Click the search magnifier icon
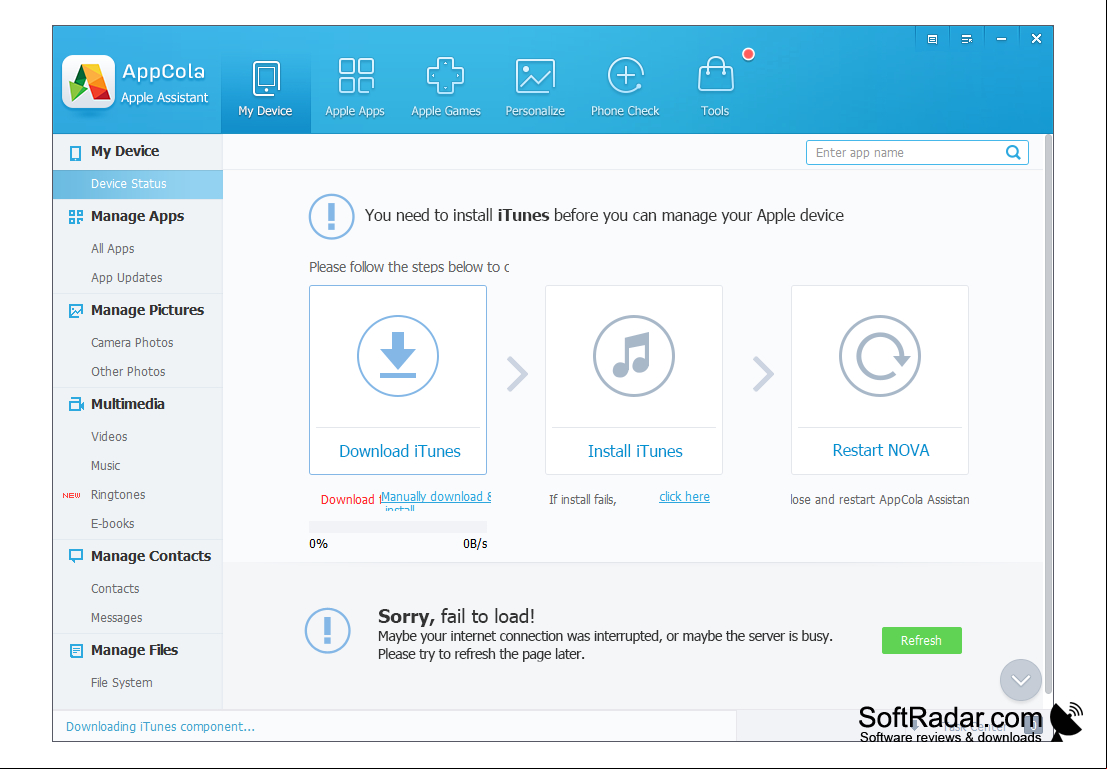This screenshot has height=769, width=1107. 1013,153
